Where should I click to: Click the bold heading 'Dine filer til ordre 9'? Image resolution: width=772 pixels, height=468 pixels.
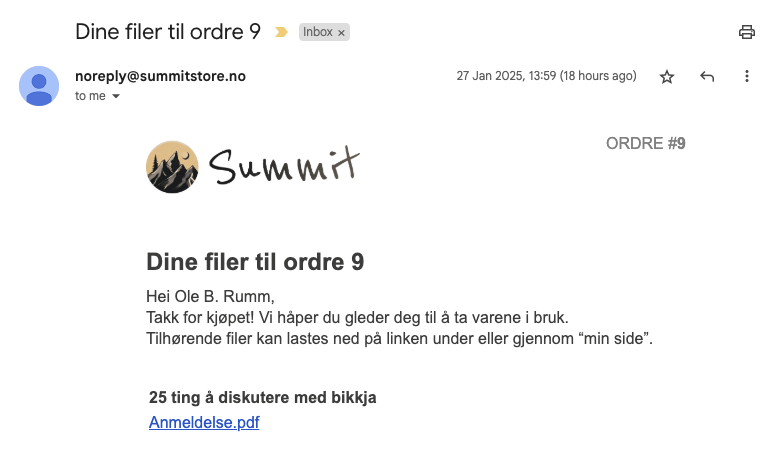[255, 262]
